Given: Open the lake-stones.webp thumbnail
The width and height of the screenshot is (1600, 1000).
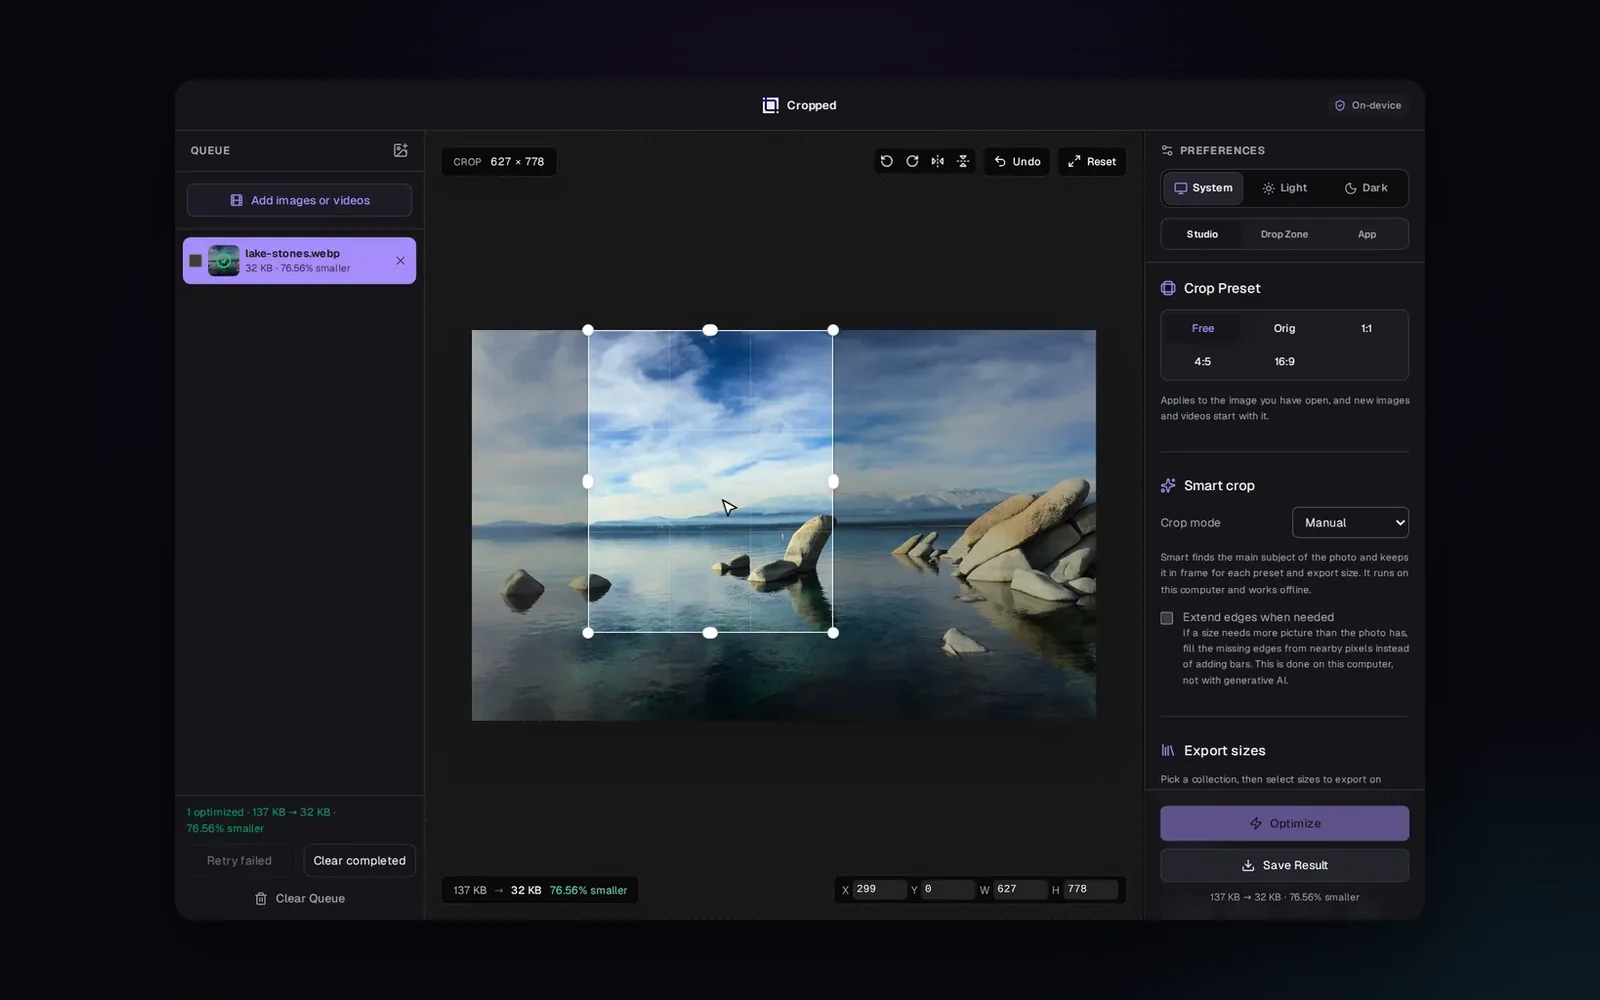Looking at the screenshot, I should (x=224, y=261).
